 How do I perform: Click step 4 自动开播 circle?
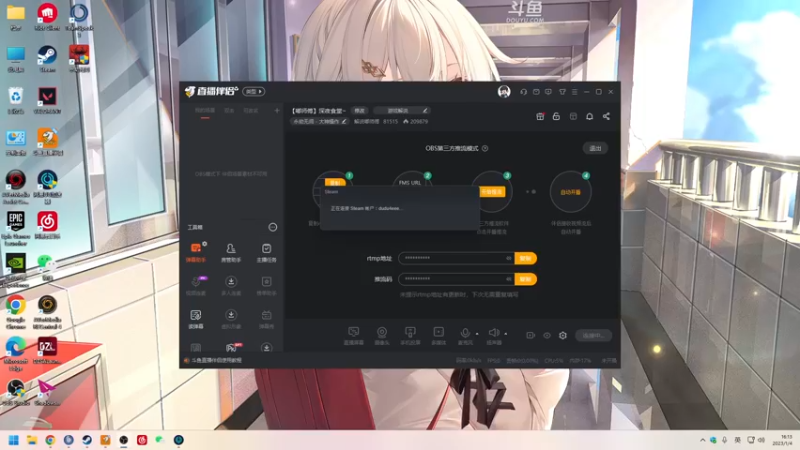tap(570, 192)
